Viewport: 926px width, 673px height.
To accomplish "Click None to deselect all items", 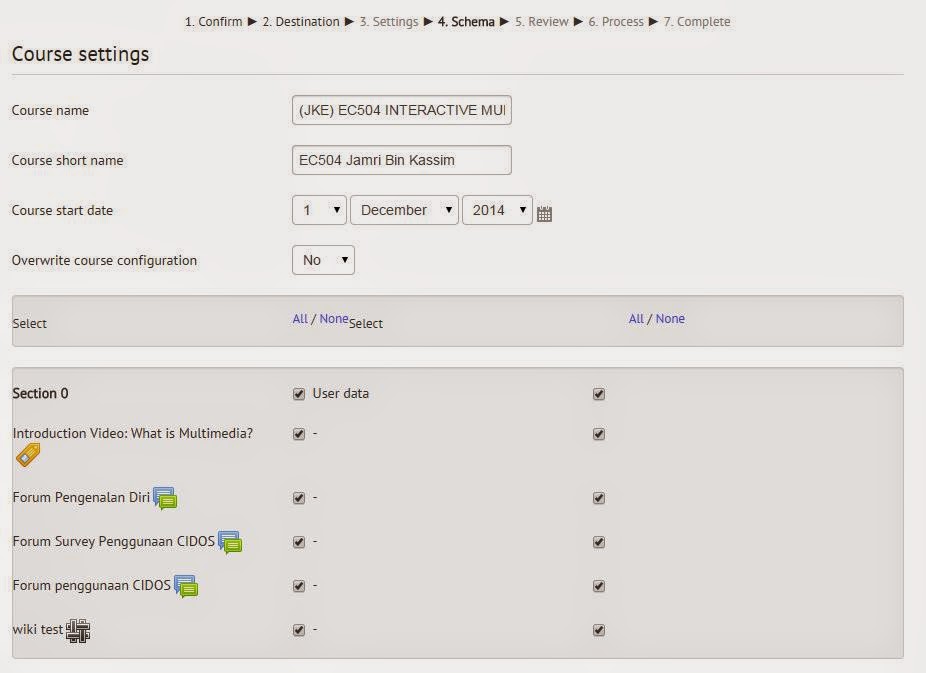I will tap(332, 318).
